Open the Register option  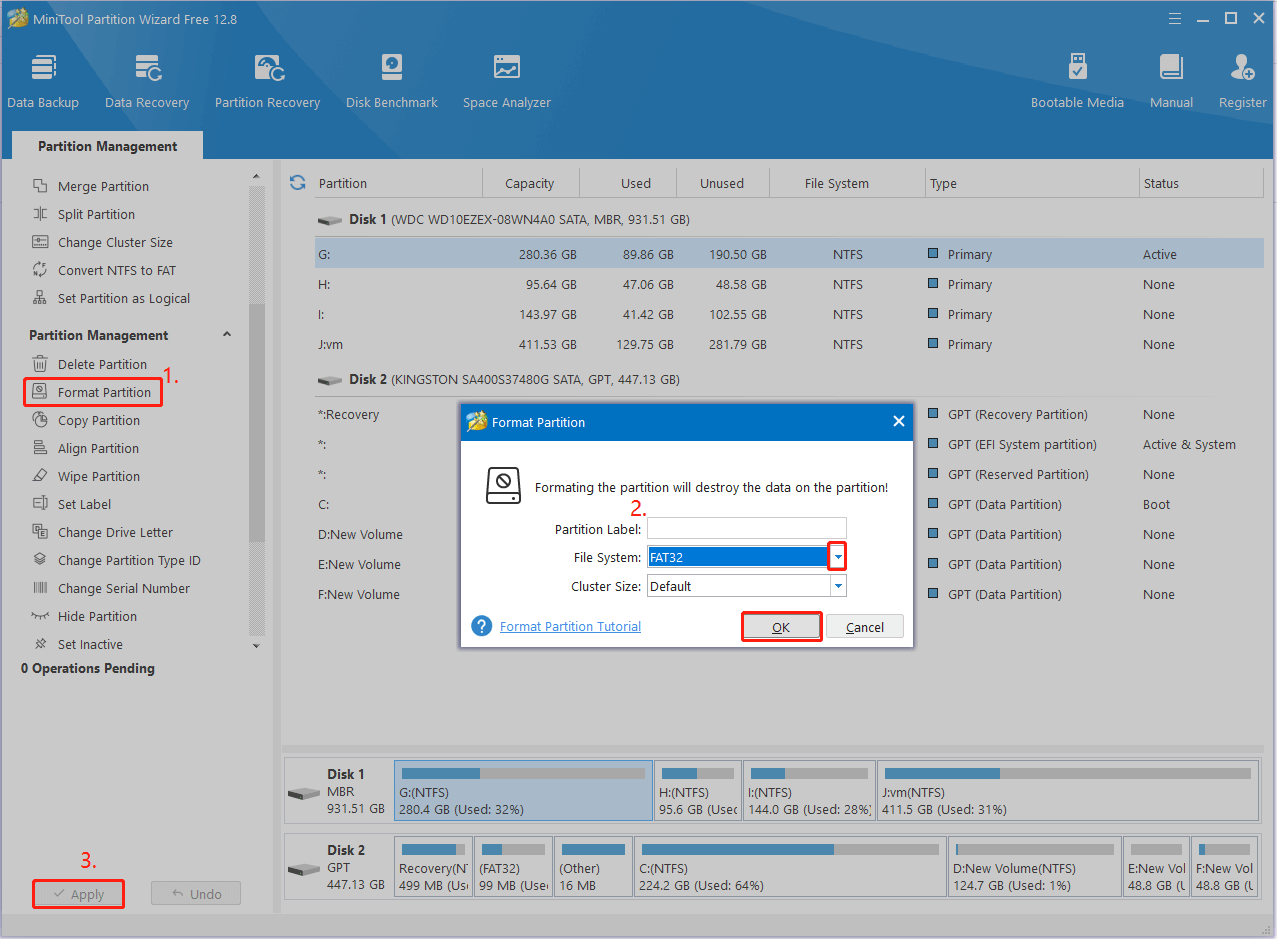(1243, 82)
